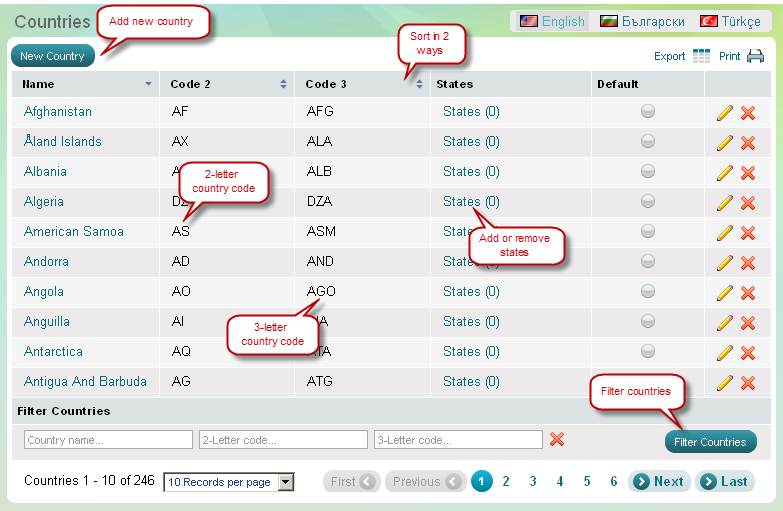783x511 pixels.
Task: Click the edit pencil for Antarctica
Action: pyautogui.click(x=725, y=353)
